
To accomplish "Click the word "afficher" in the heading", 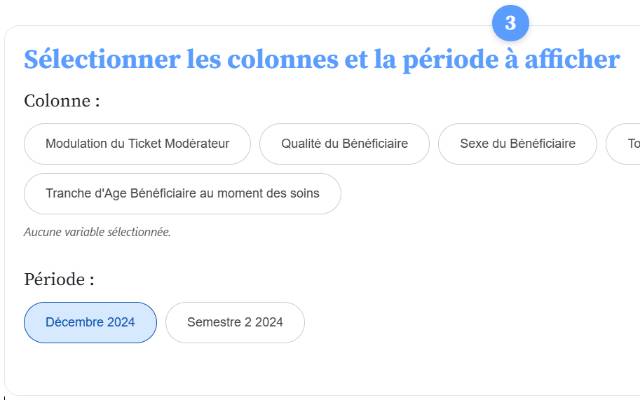I will [x=573, y=59].
